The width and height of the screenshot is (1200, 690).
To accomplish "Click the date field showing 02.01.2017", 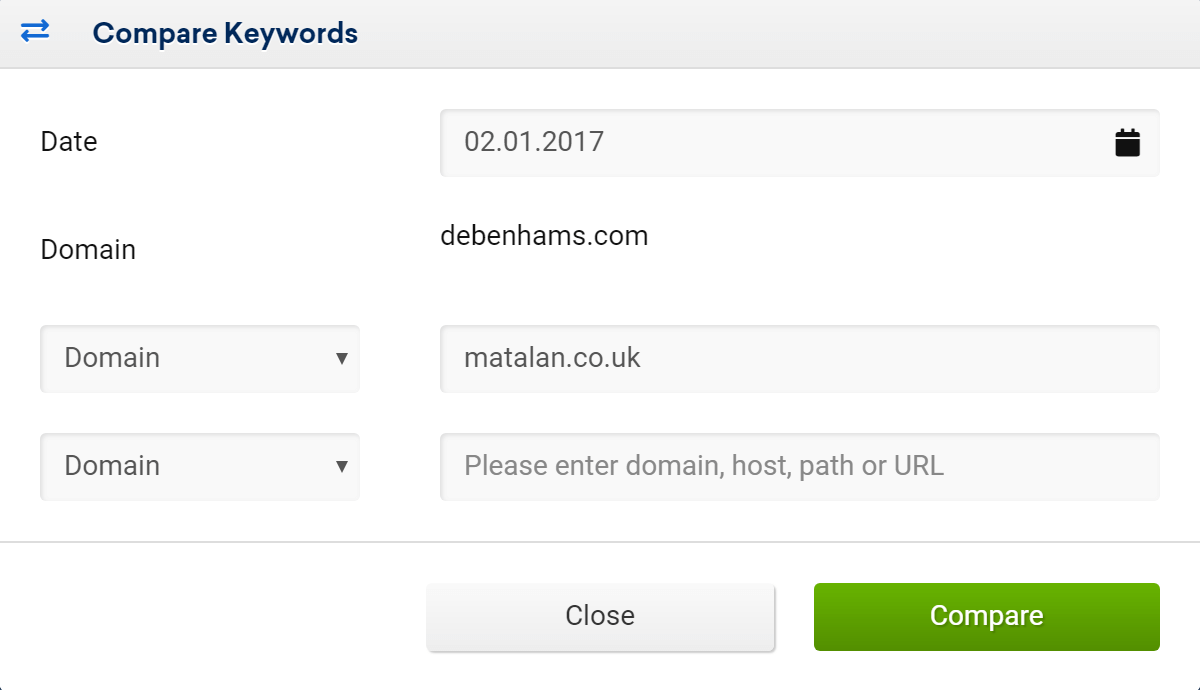I will pos(799,142).
